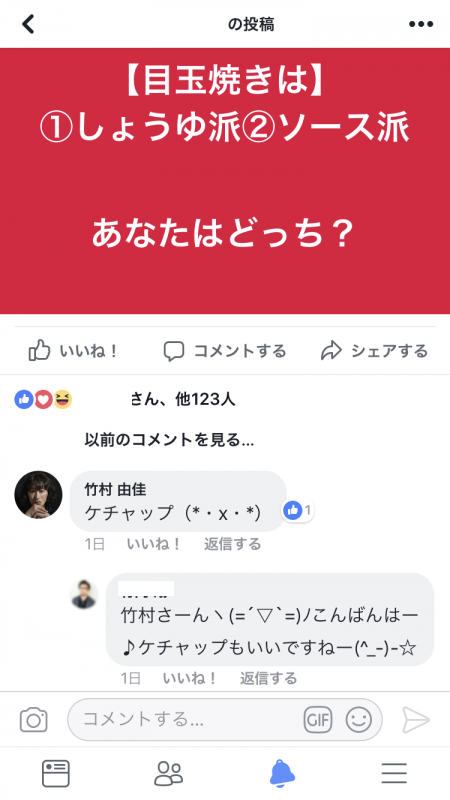Open the news feed tab icon
Viewport: 450px width, 800px height.
(56, 773)
